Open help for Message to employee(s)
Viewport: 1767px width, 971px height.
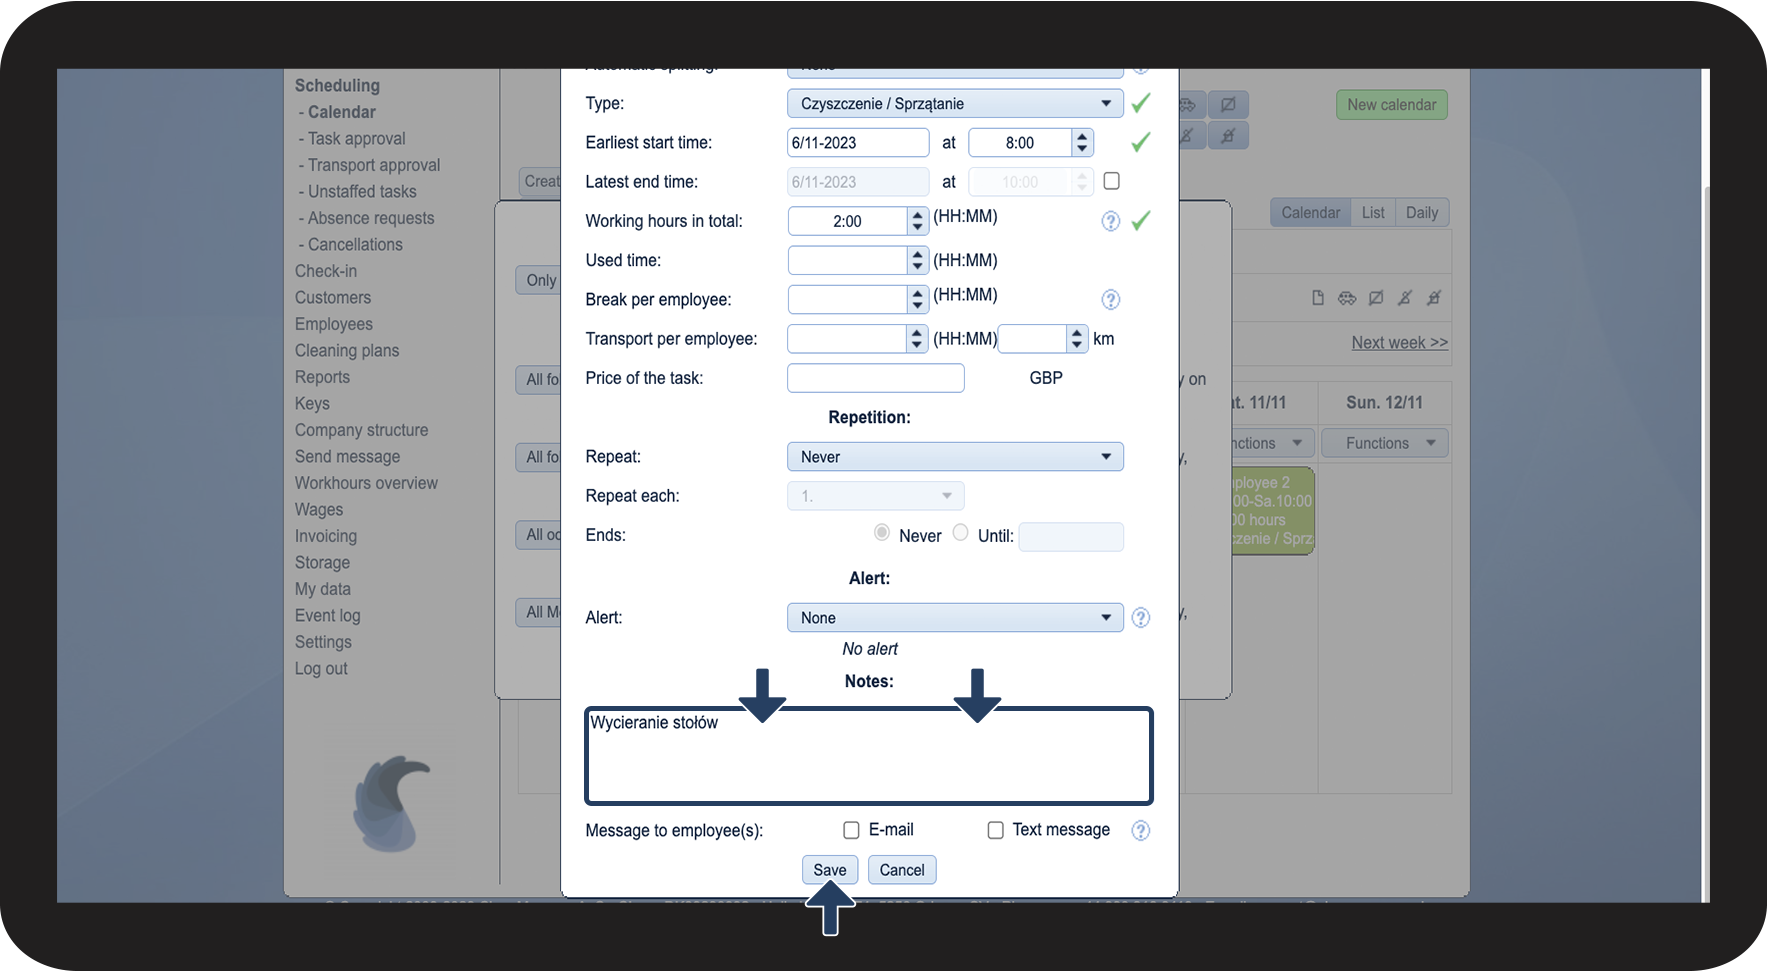point(1140,830)
